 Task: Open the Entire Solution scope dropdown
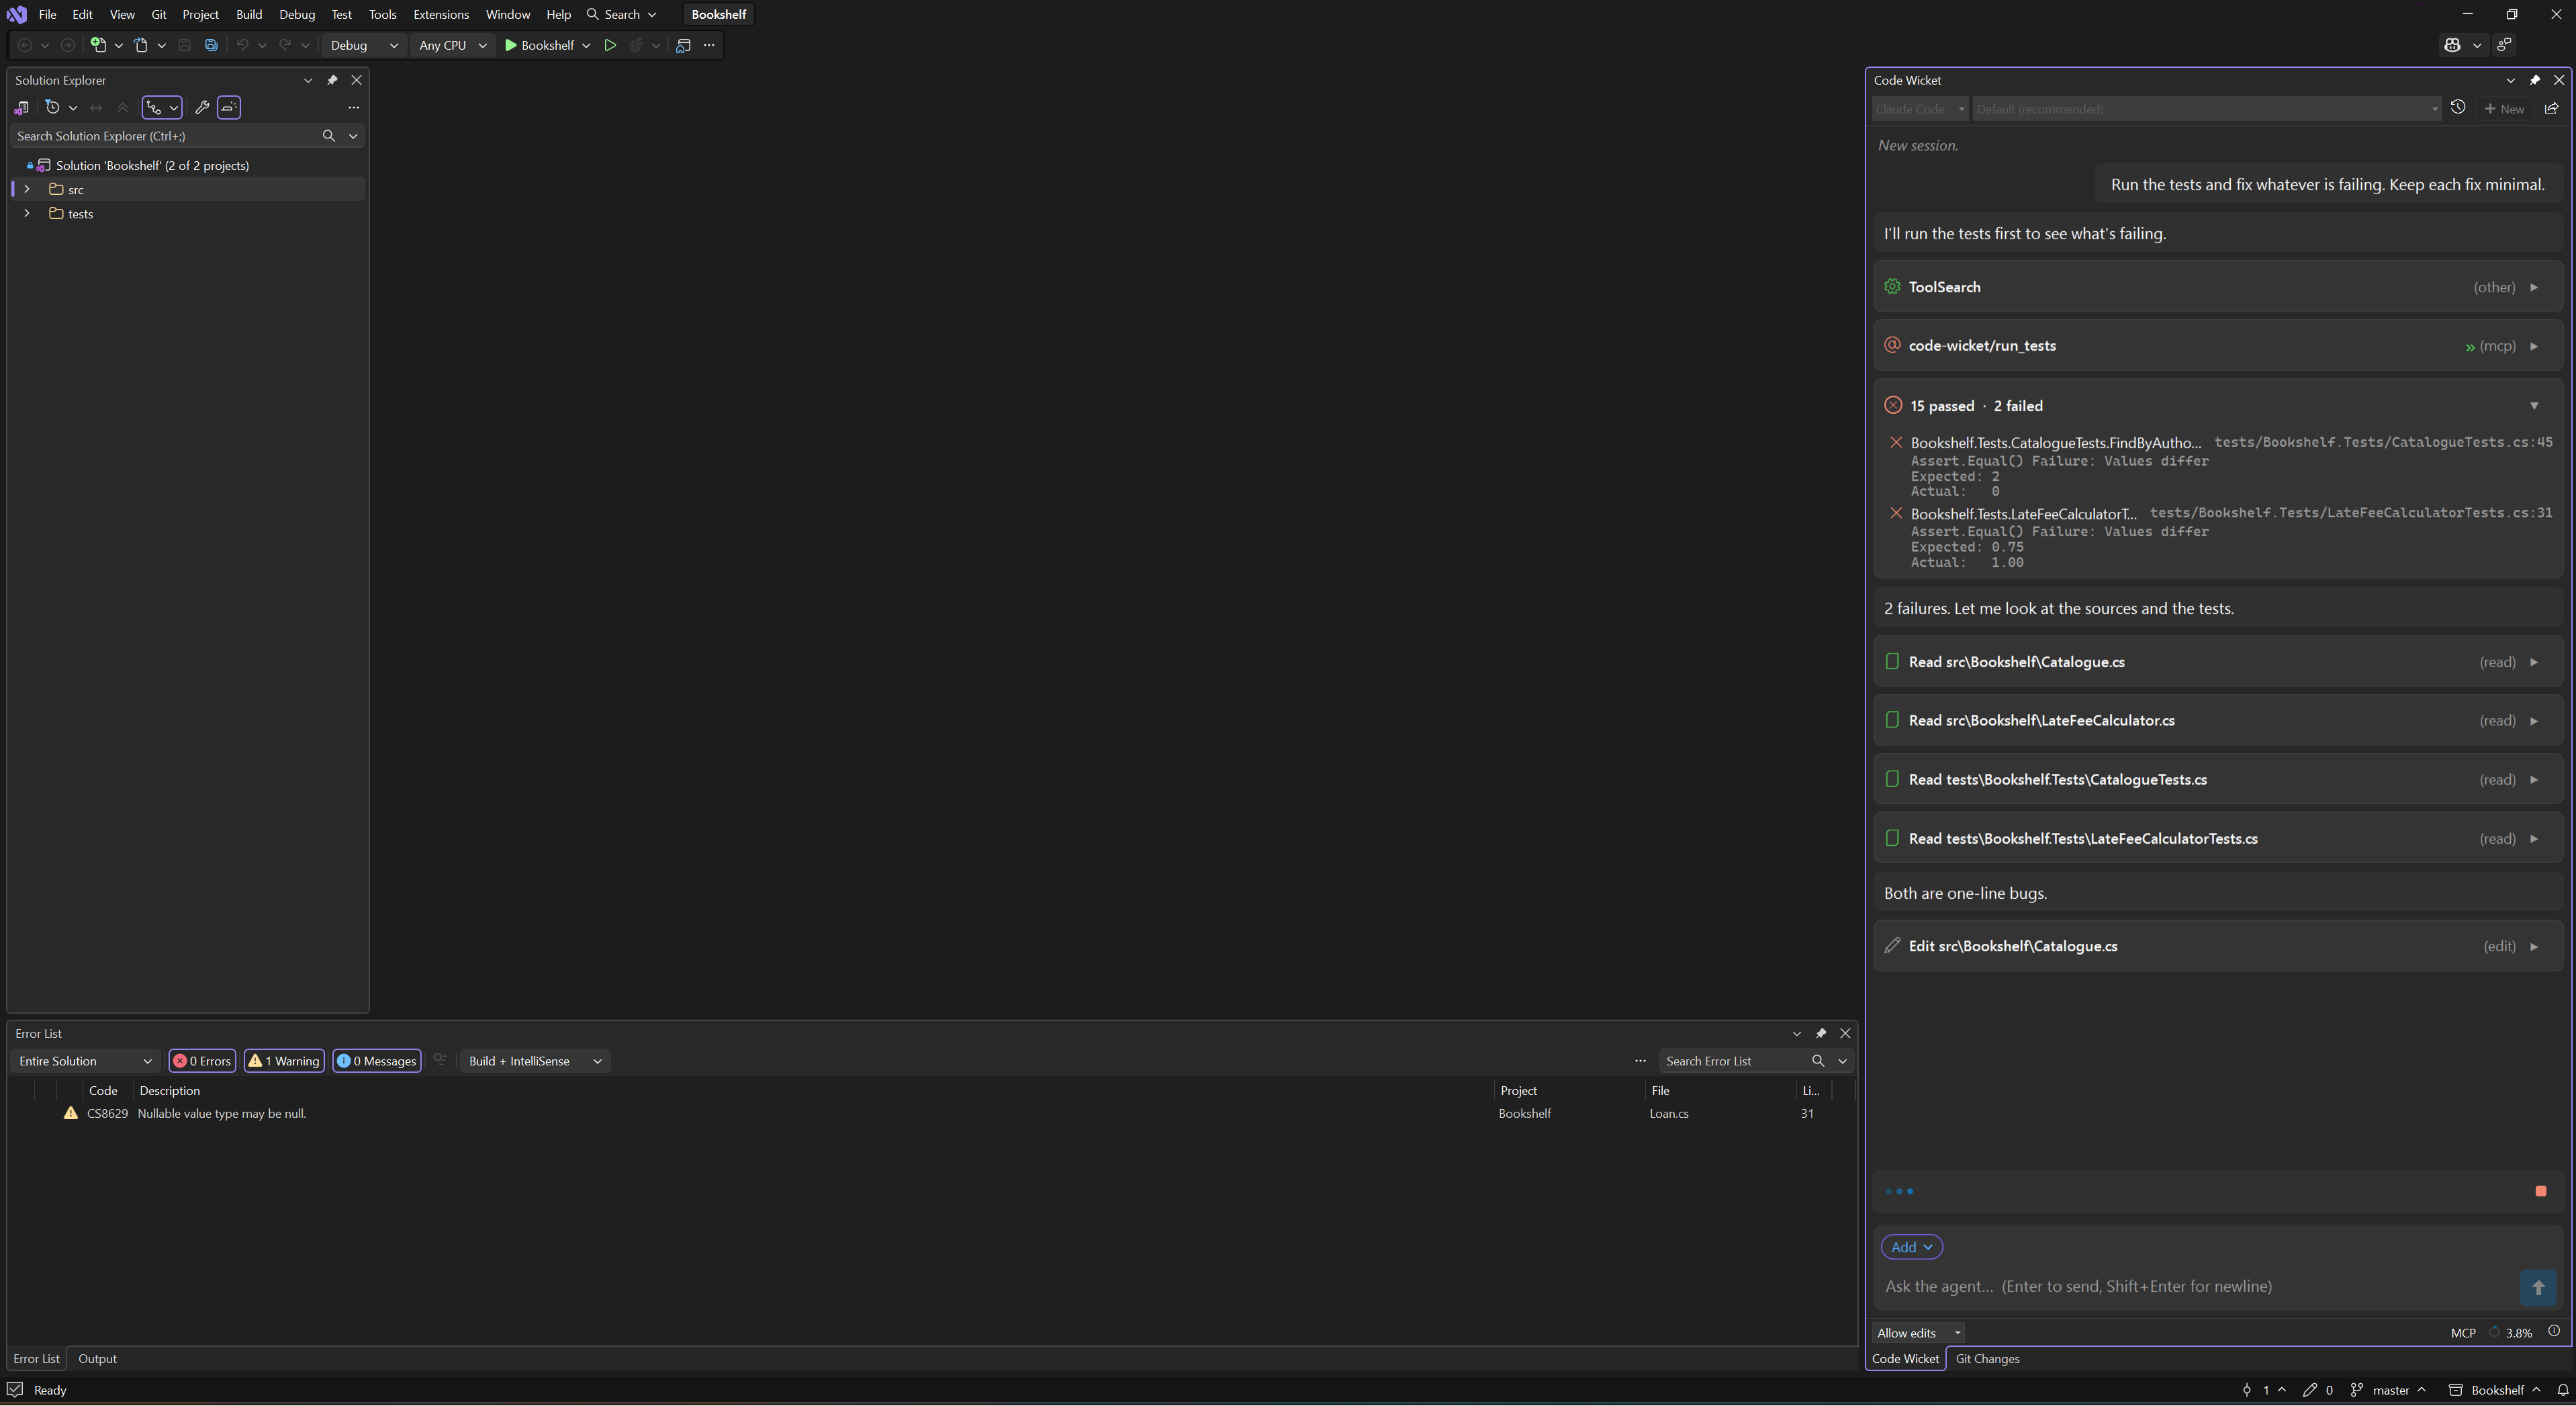click(x=85, y=1061)
